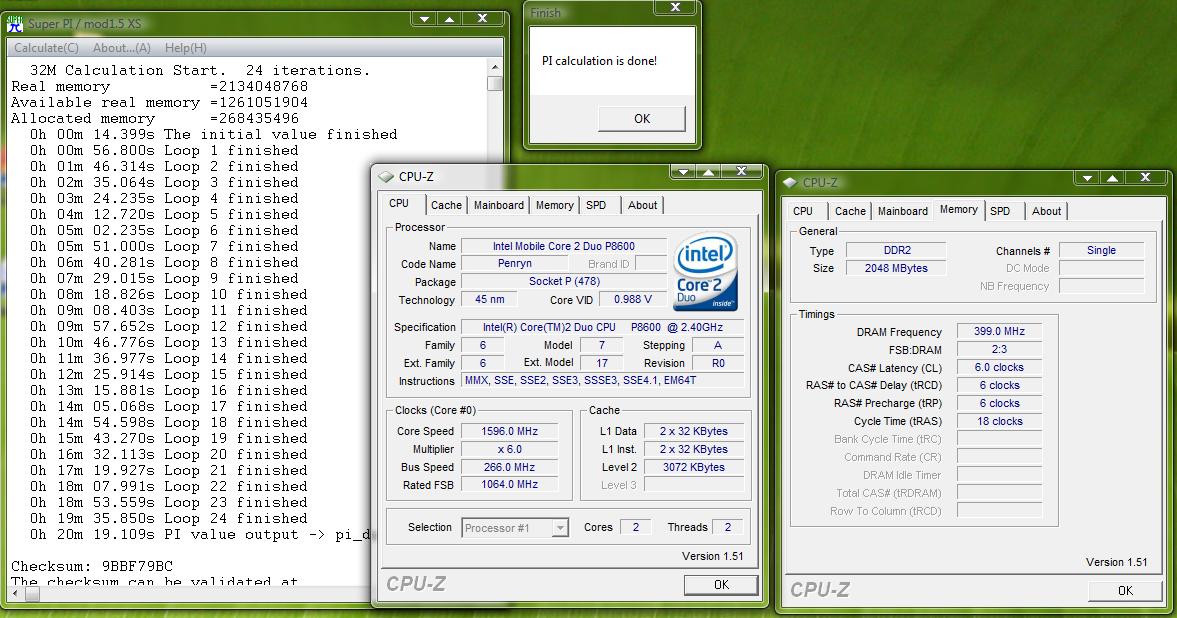Click the CAS# Latency value '6.0 clocks'
The height and width of the screenshot is (618, 1177).
(999, 367)
